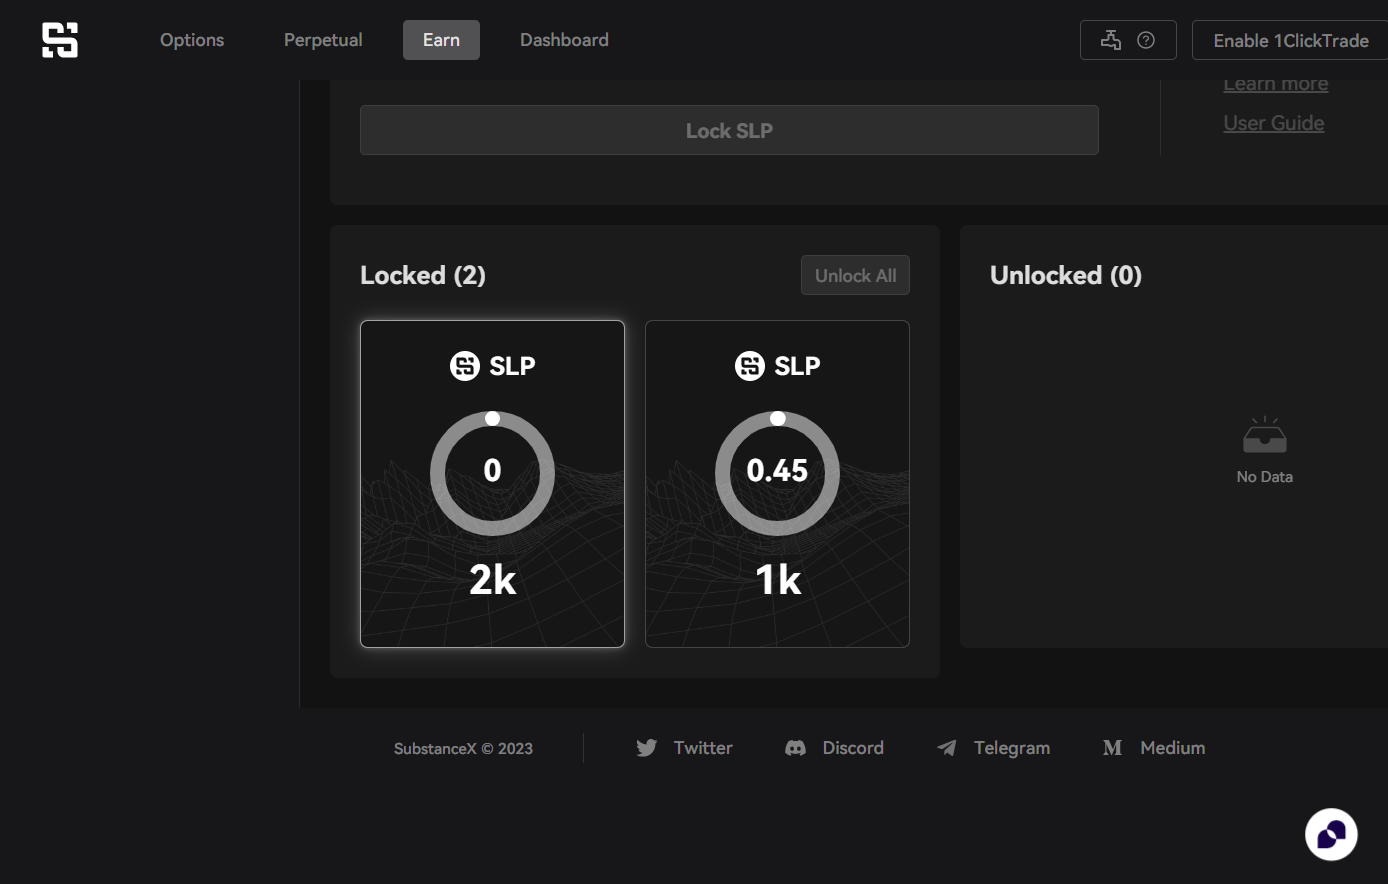Click the faucet icon in header
The height and width of the screenshot is (884, 1388).
point(1111,40)
